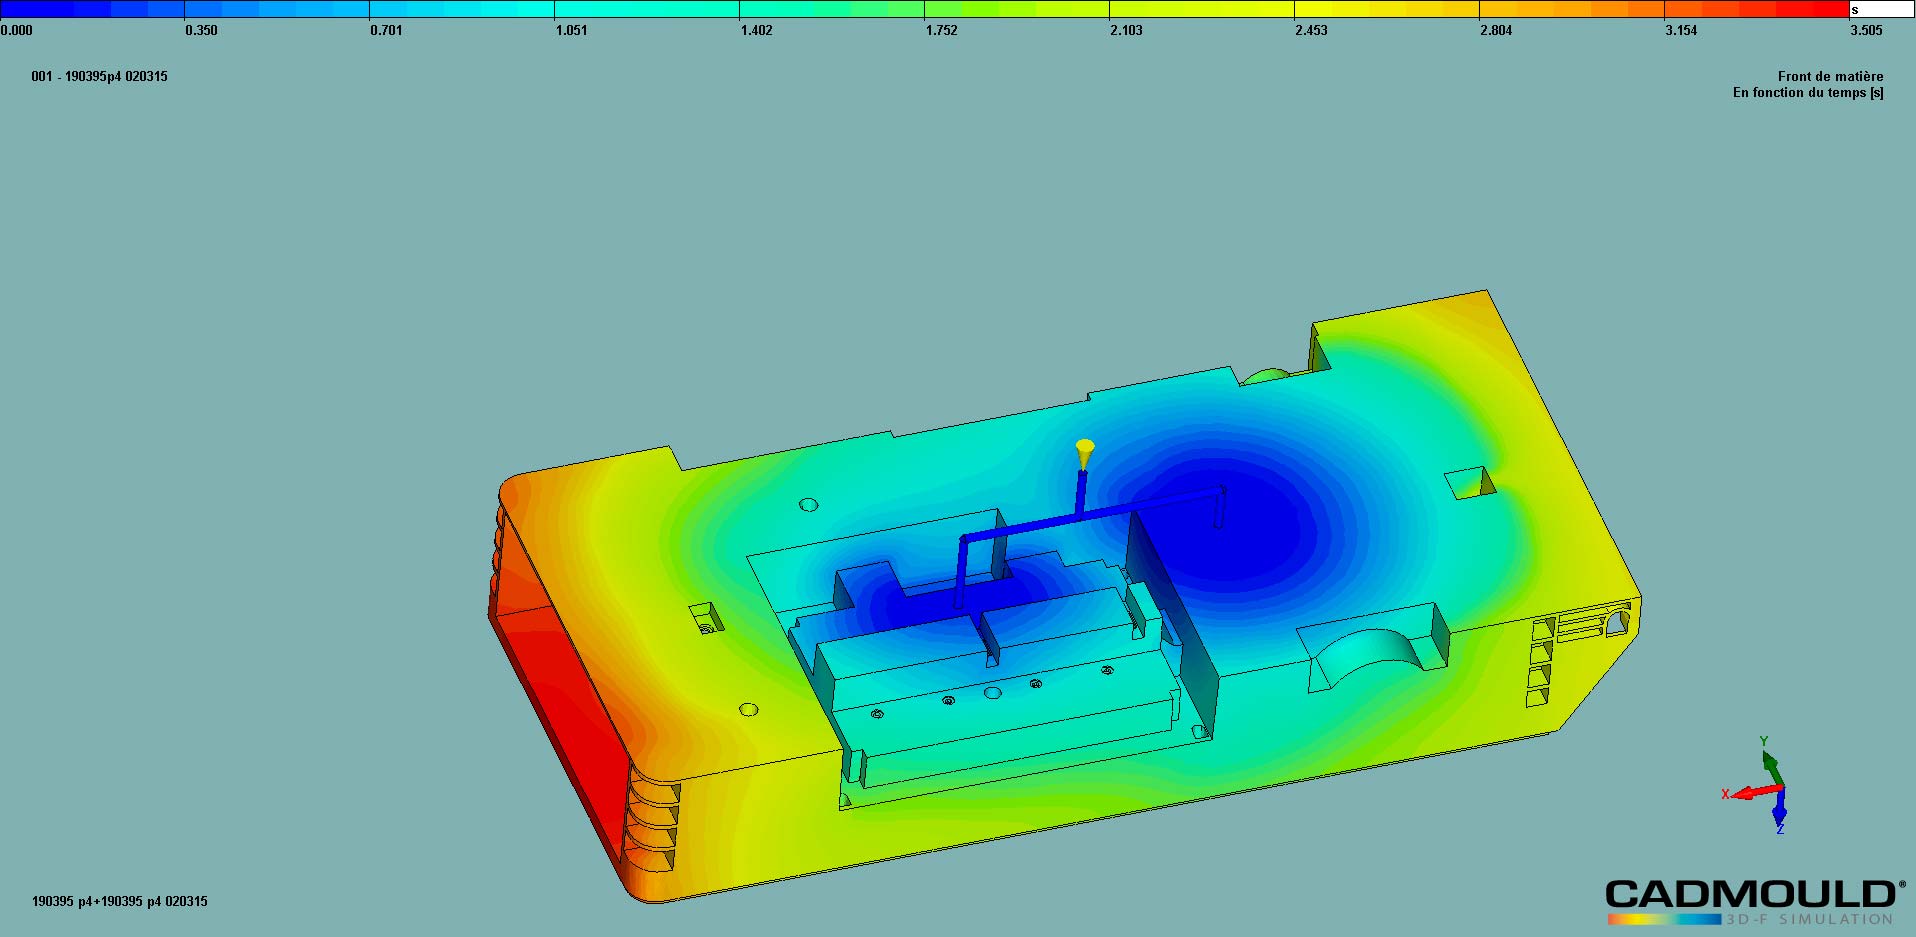Click the 1.051 legend value

coord(571,30)
